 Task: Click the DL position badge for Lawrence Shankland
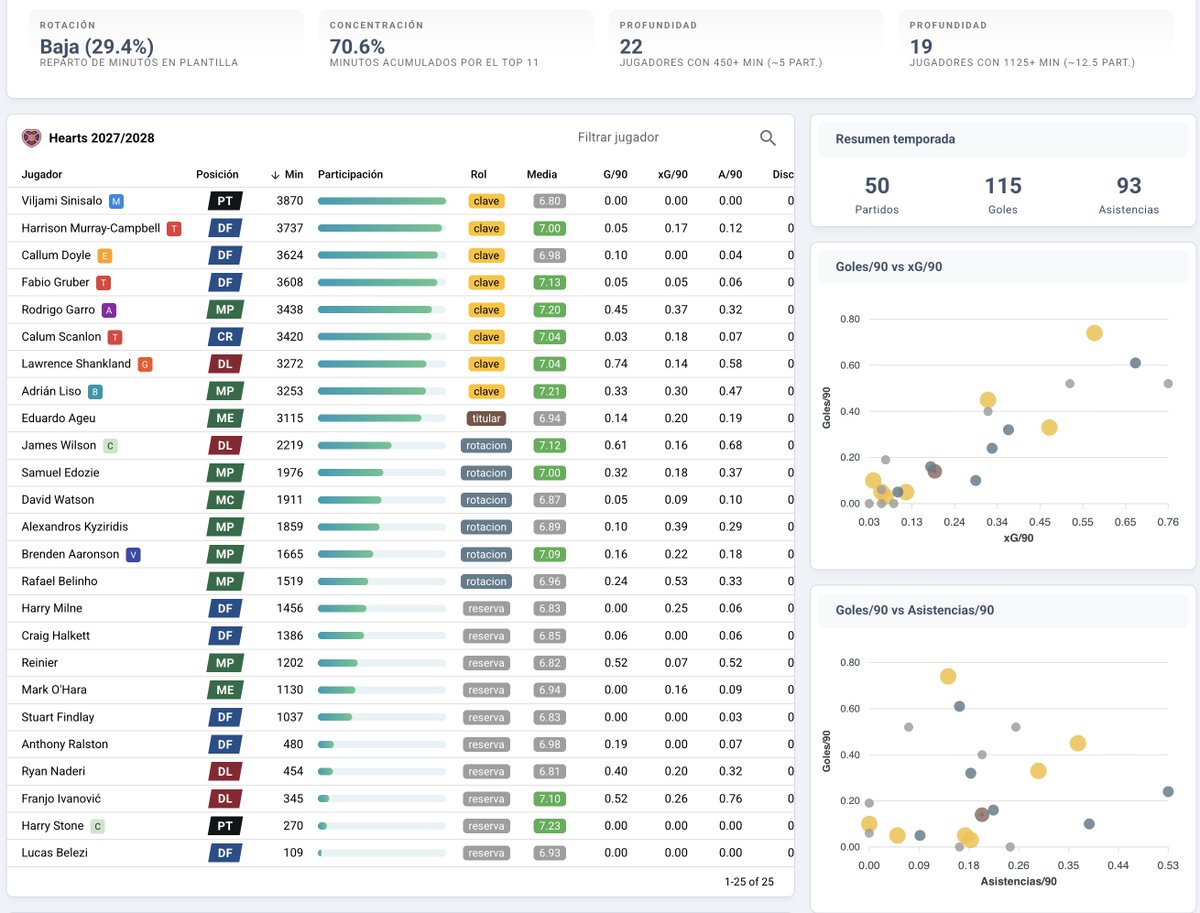(x=225, y=364)
